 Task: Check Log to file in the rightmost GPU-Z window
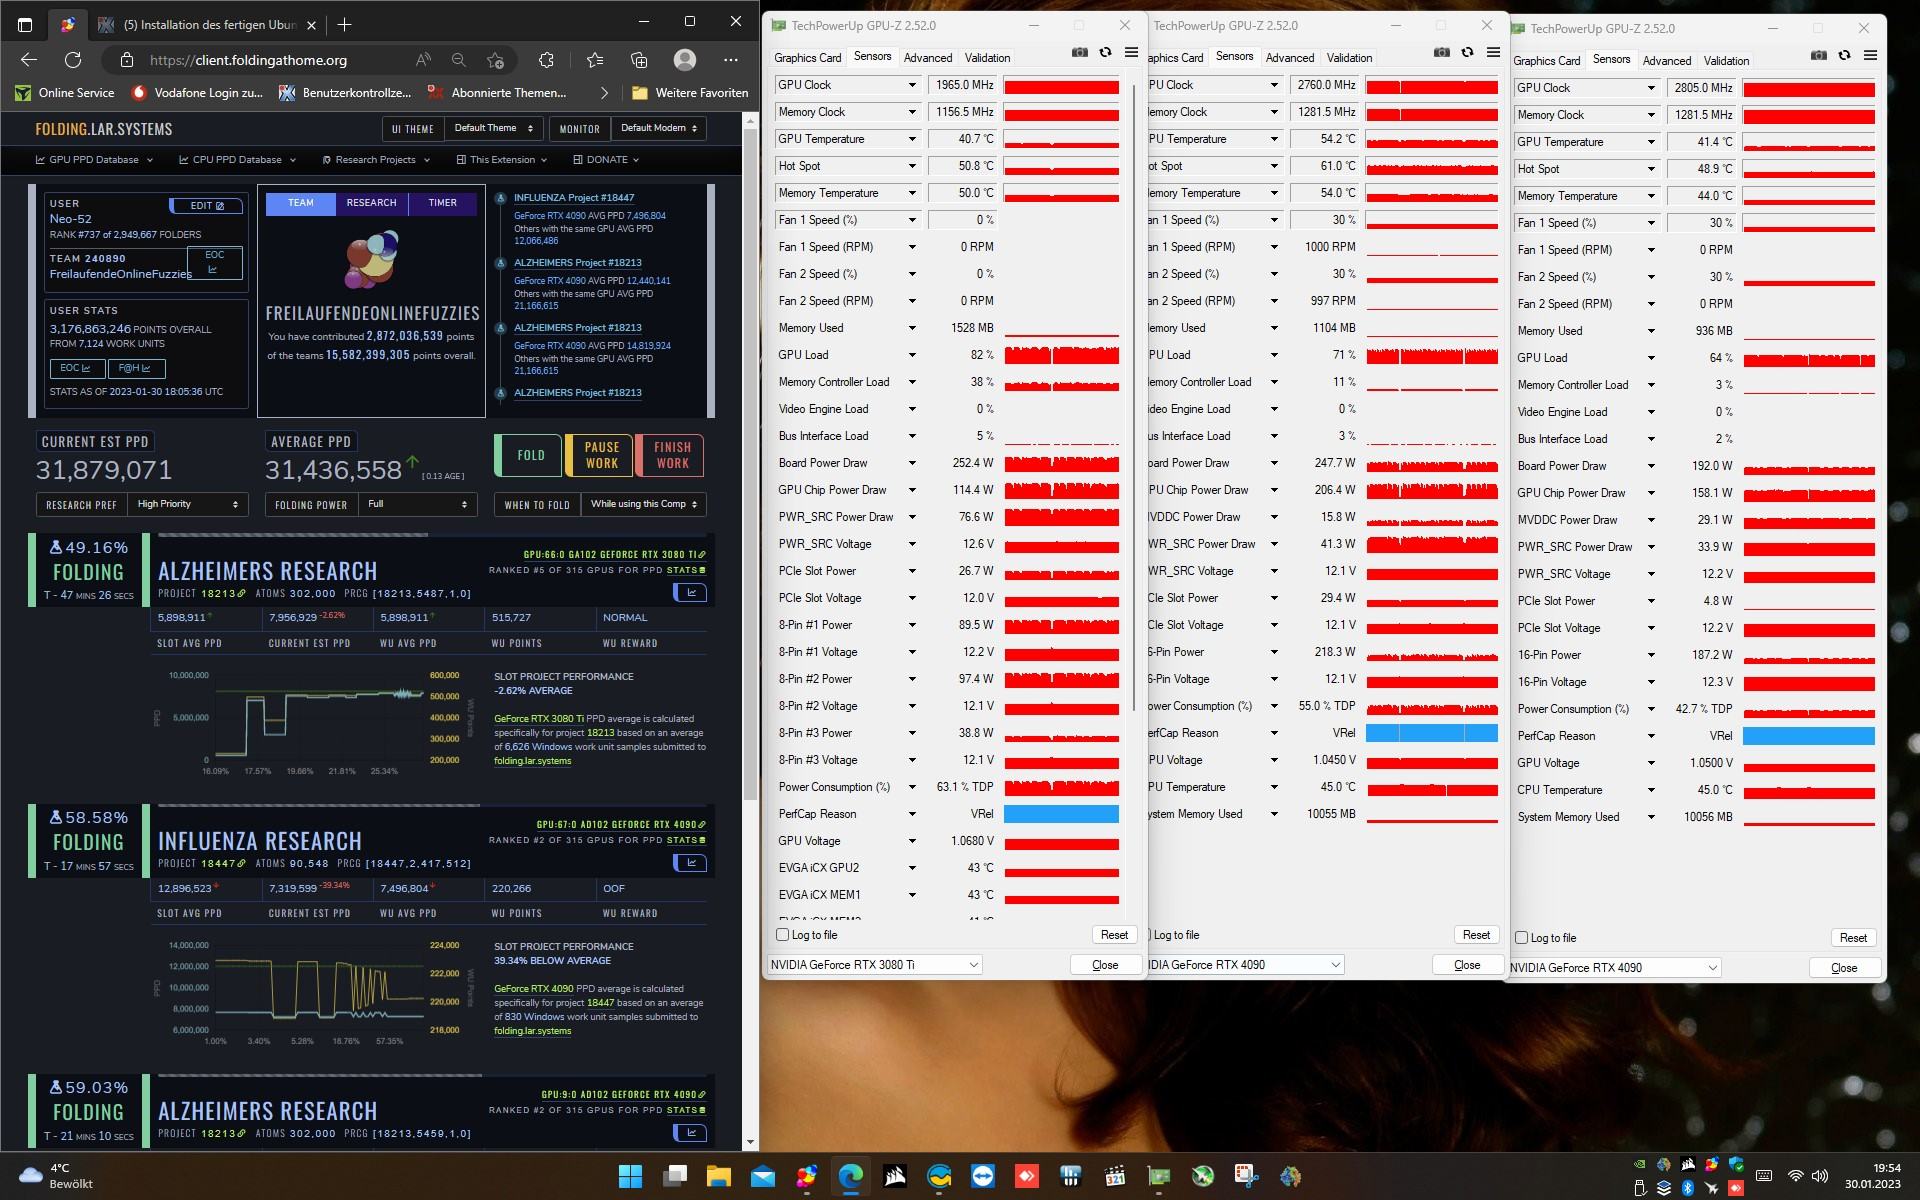click(1522, 938)
